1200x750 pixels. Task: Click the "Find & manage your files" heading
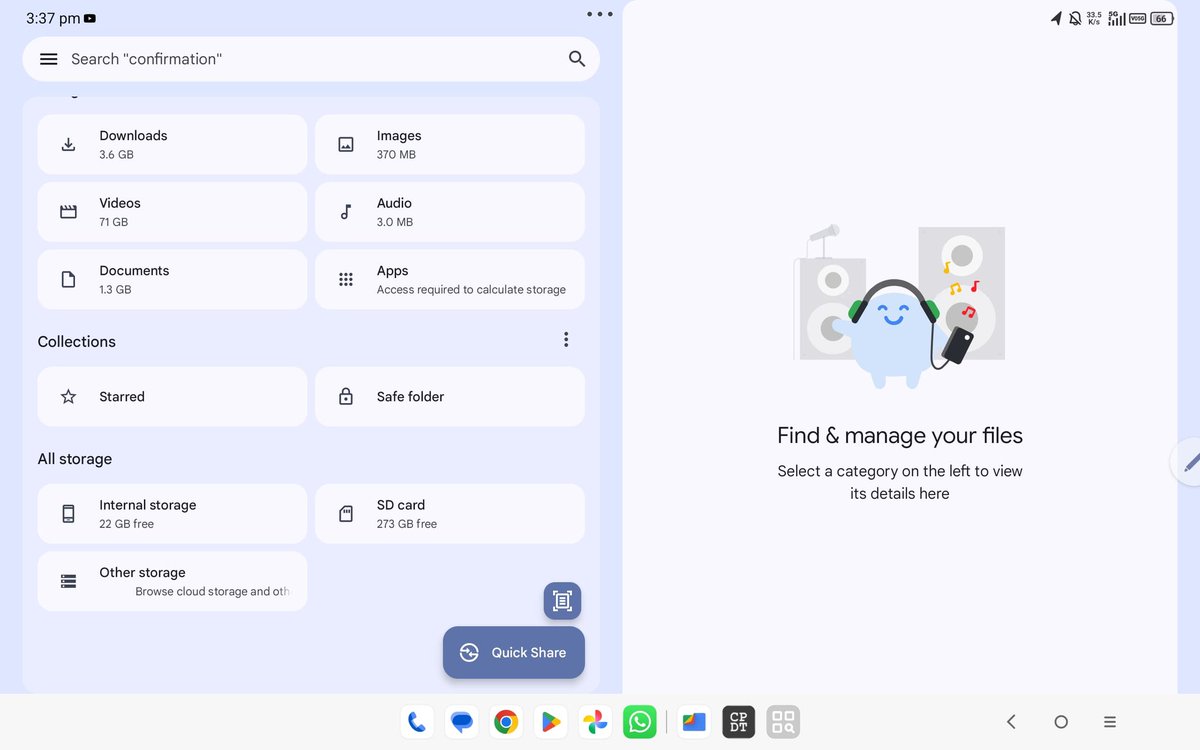(900, 436)
